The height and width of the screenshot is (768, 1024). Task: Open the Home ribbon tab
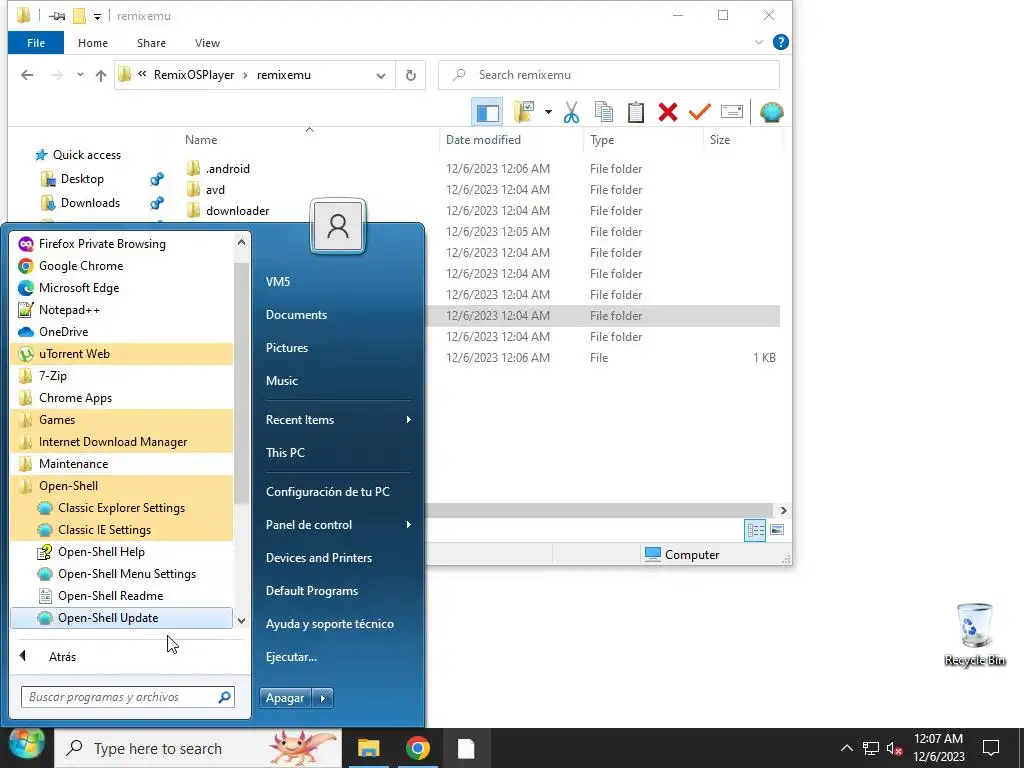93,43
